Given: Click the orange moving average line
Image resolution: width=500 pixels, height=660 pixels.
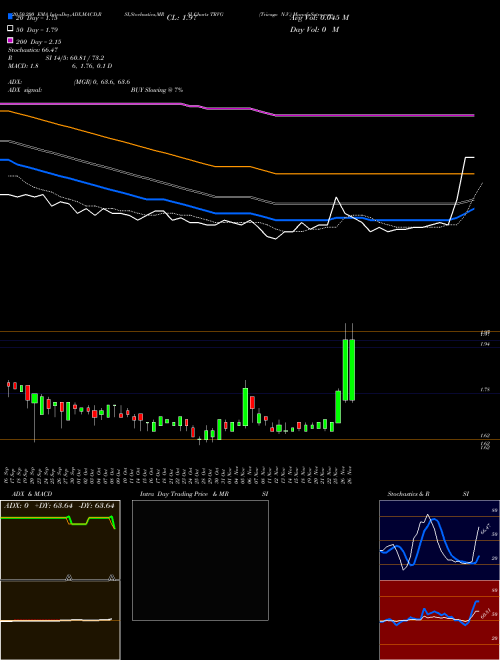Looking at the screenshot, I should pyautogui.click(x=237, y=167).
